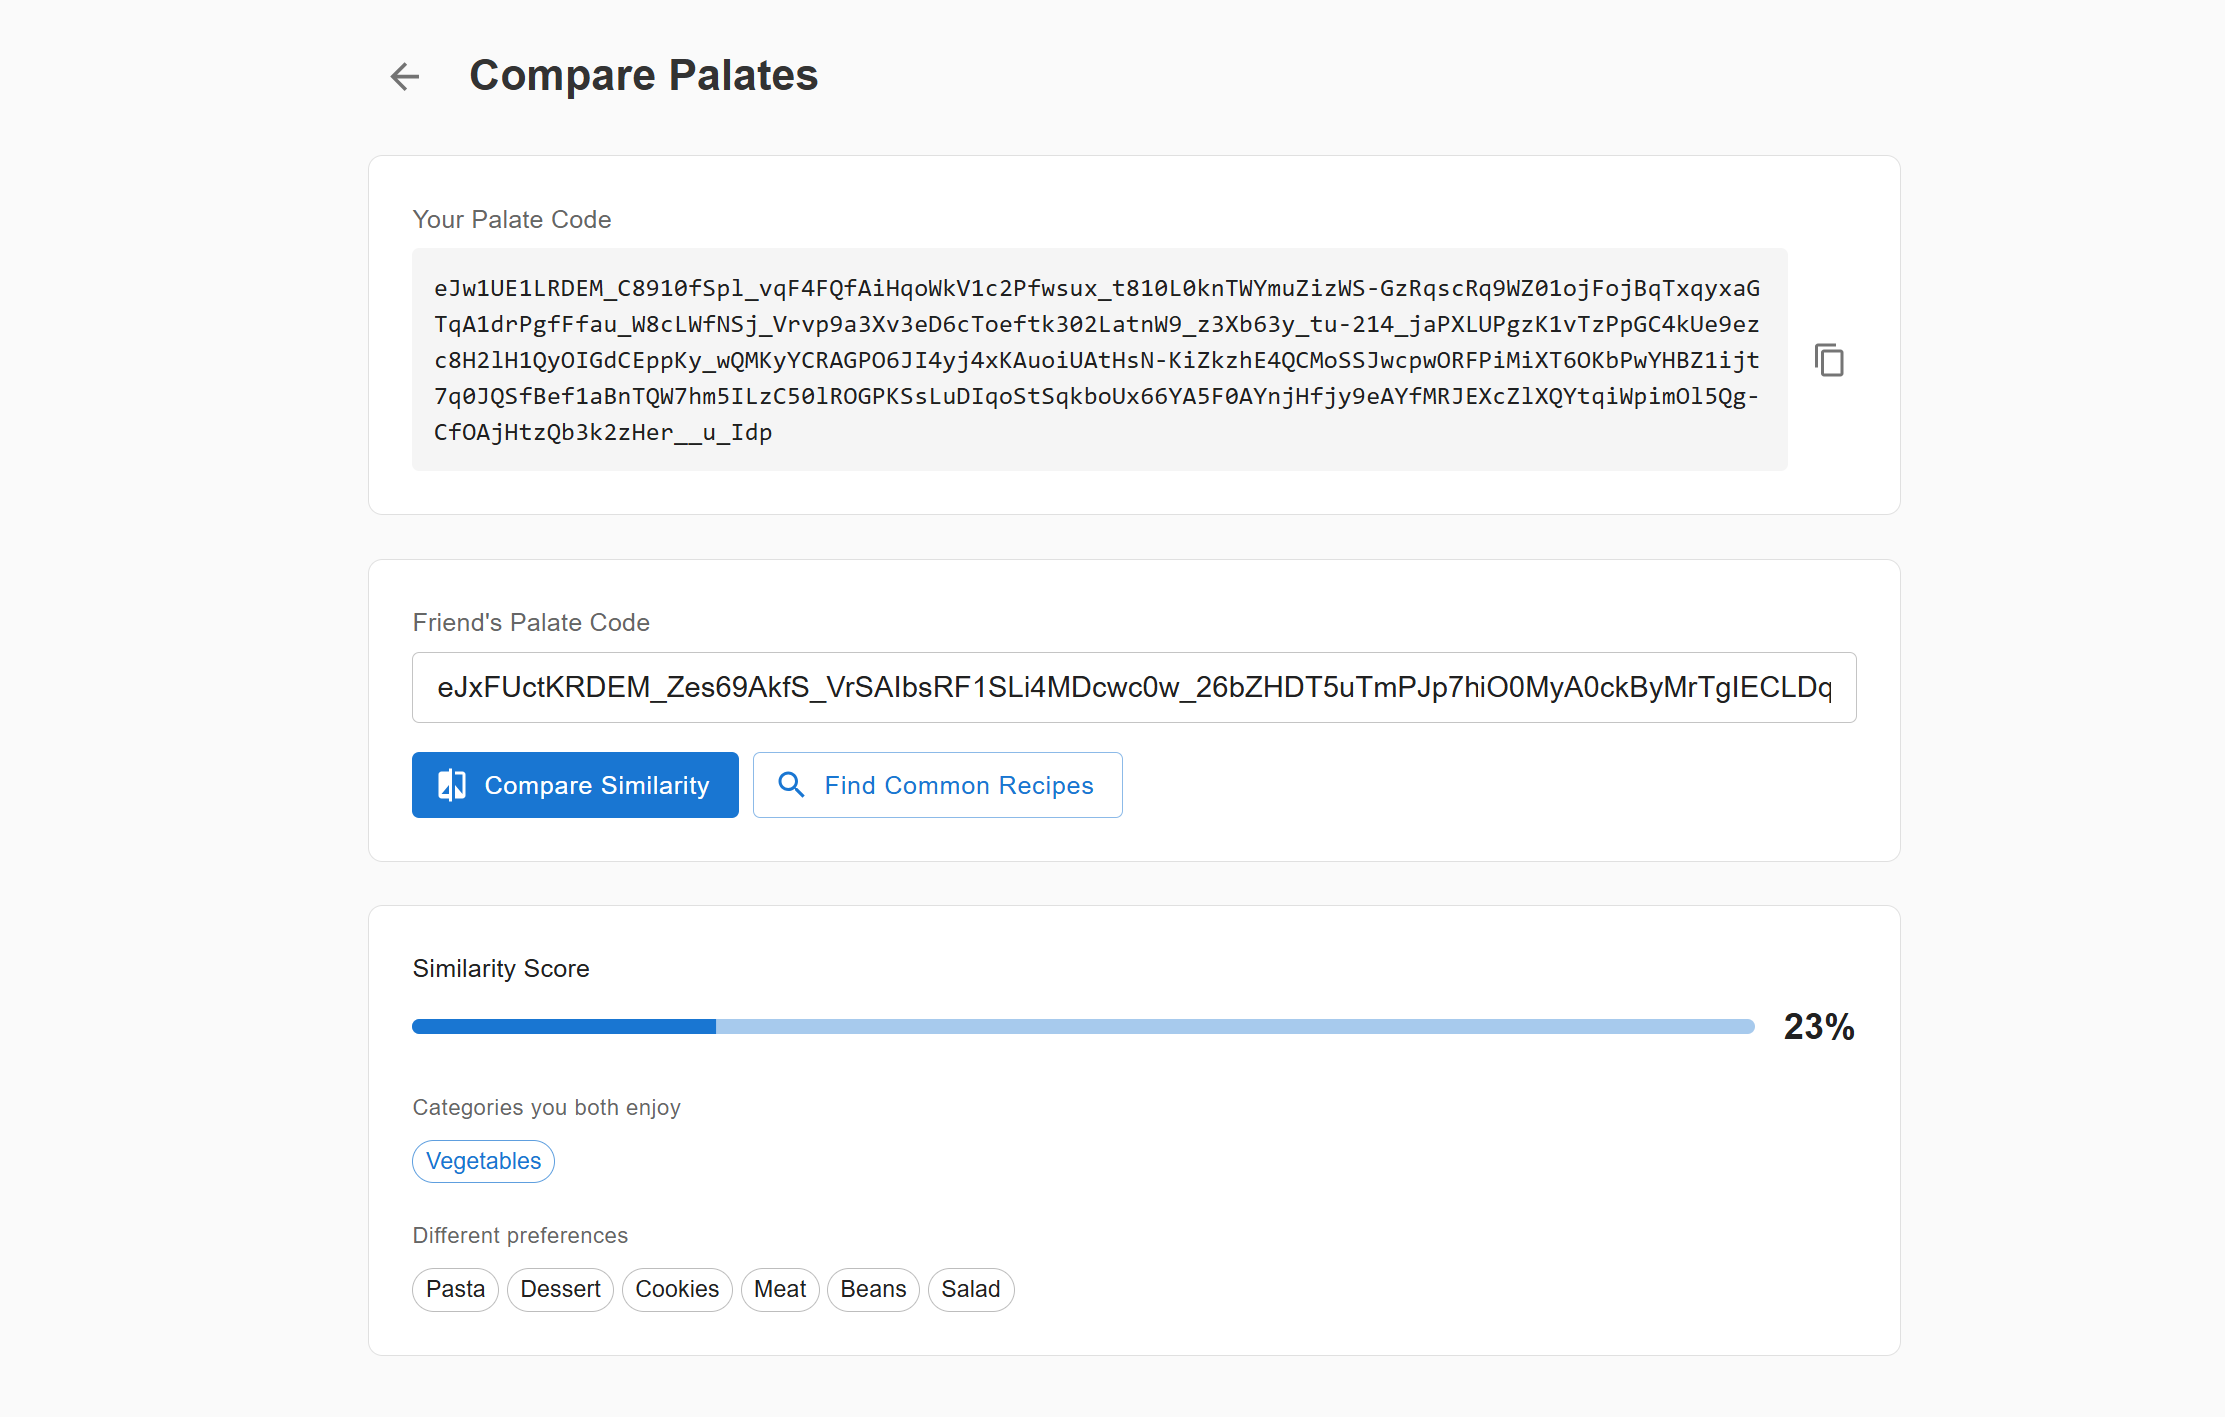Click the Your Palate Code label
Screen dimensions: 2225x1417
click(x=511, y=219)
